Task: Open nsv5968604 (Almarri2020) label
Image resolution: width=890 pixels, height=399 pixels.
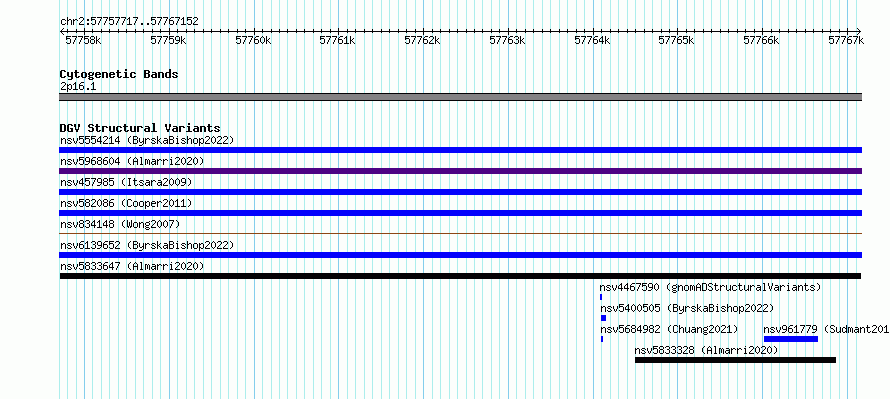Action: coord(132,161)
